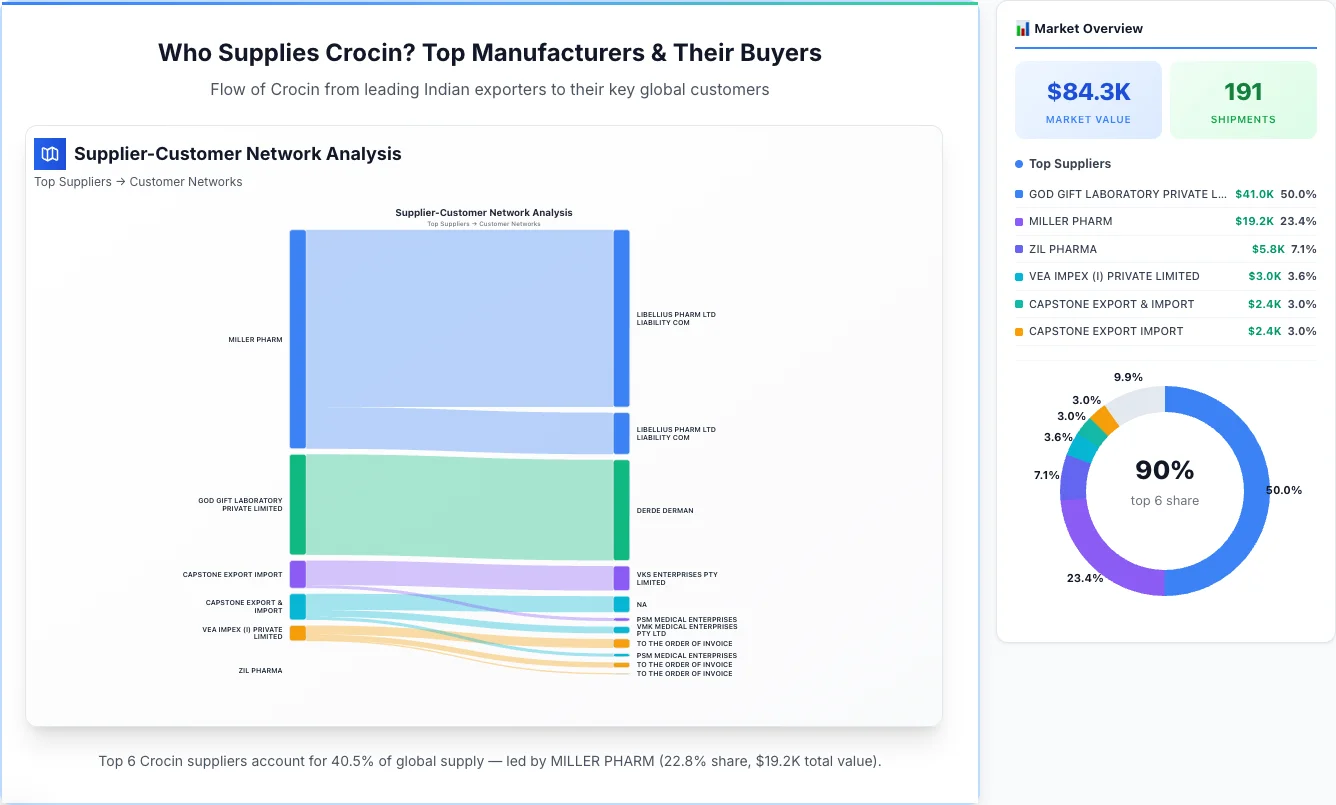Click the orange legend square for CAPSTONE EXPORT IMPORT

pos(1017,331)
